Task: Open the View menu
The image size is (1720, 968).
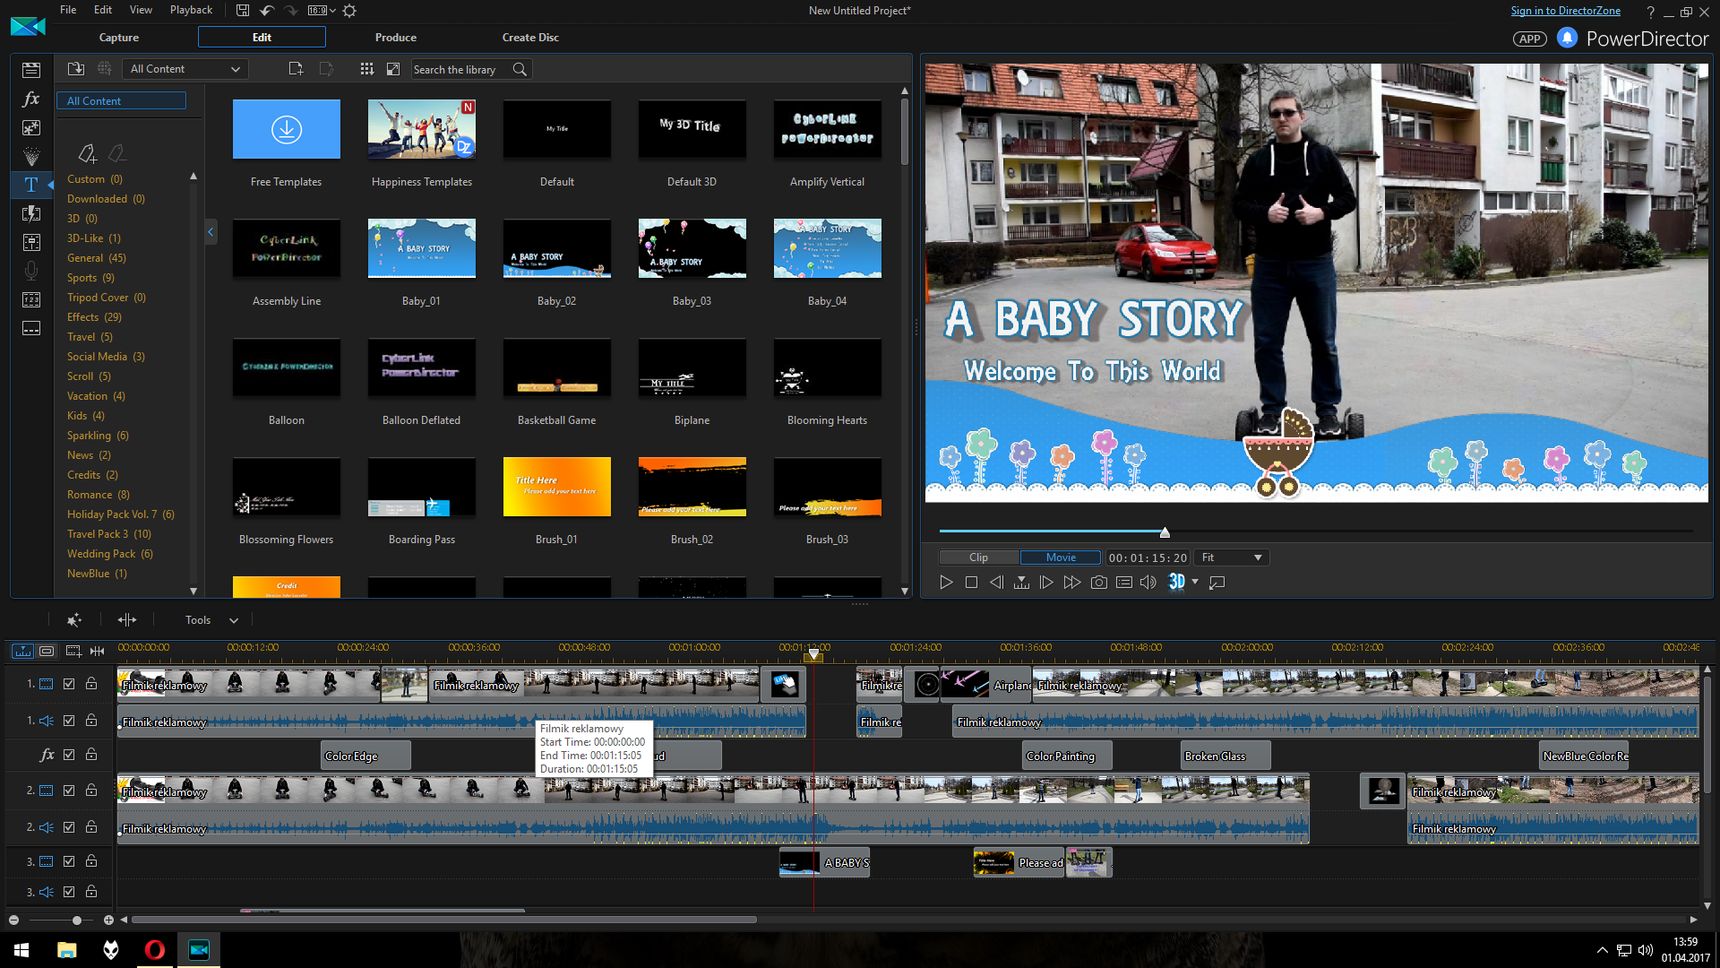Action: pos(141,10)
